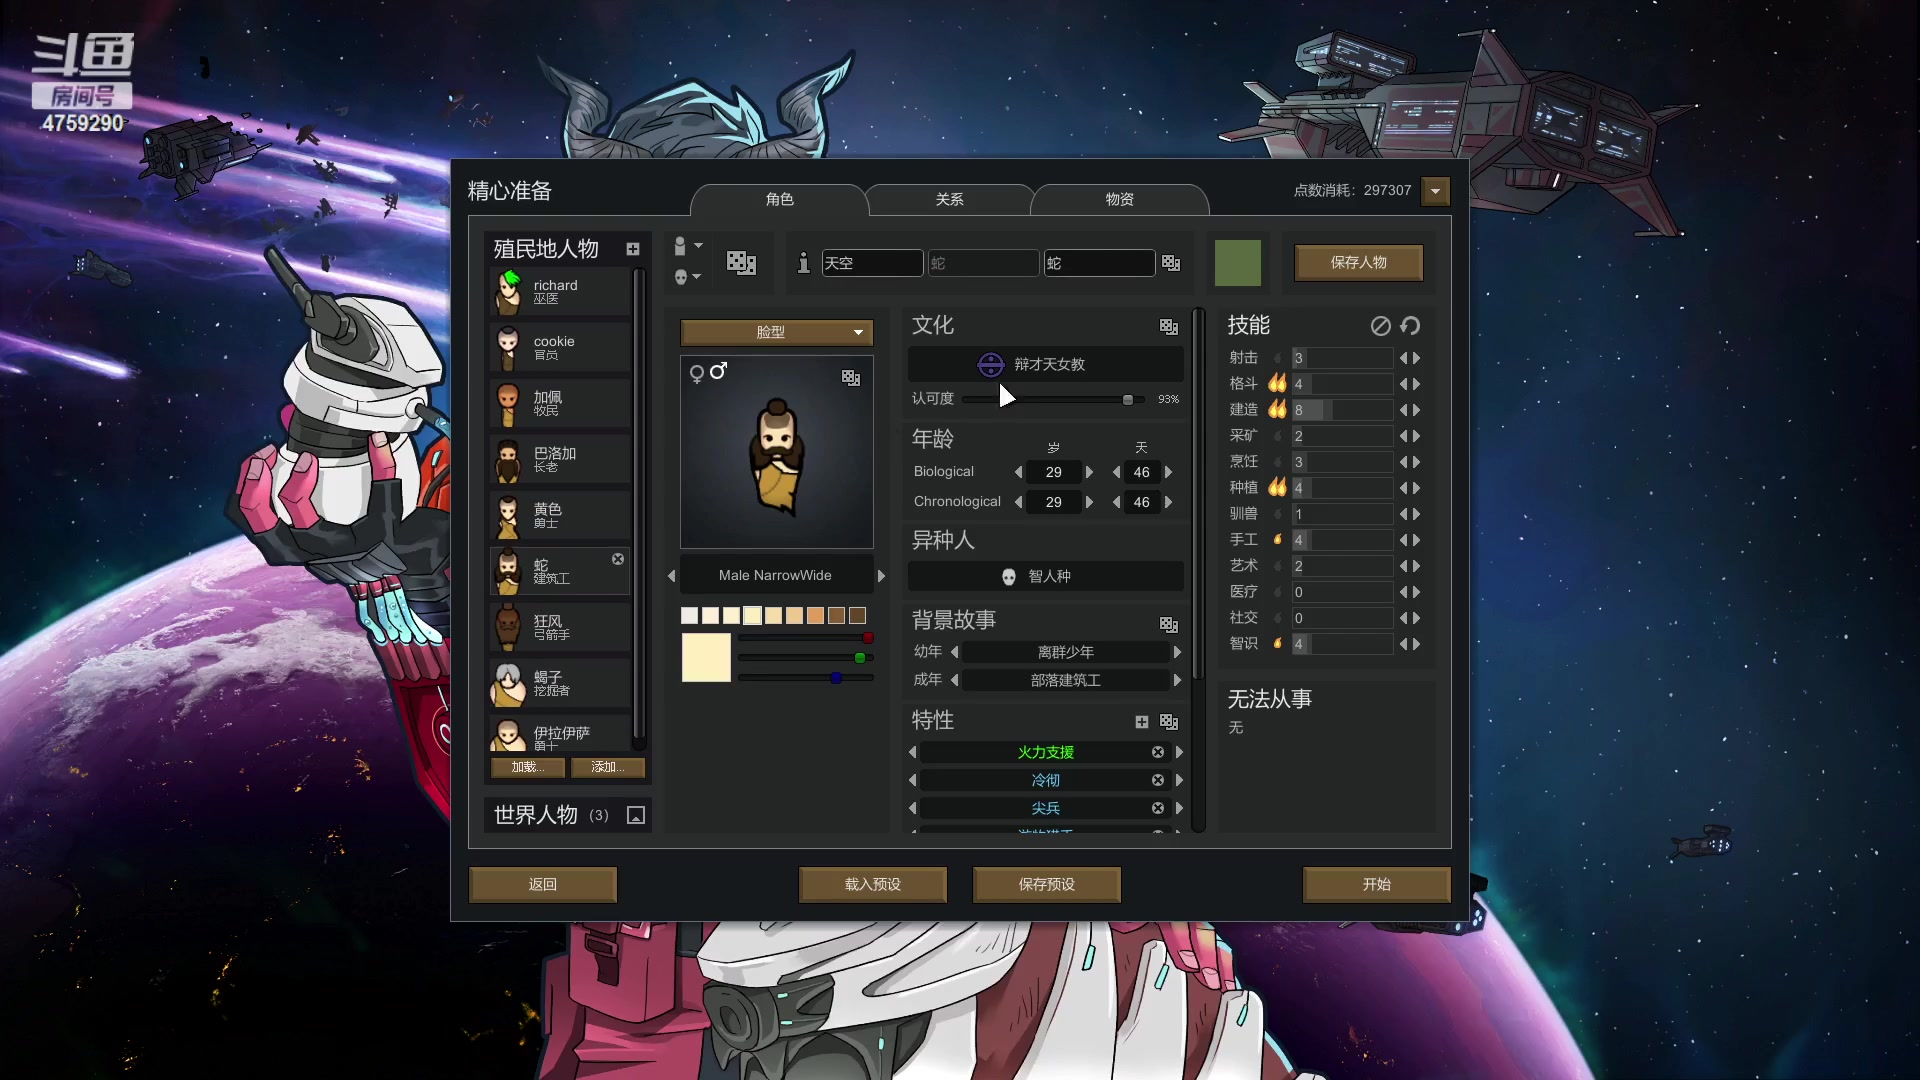
Task: Click the skull icon beside 智人种
Action: (1009, 576)
